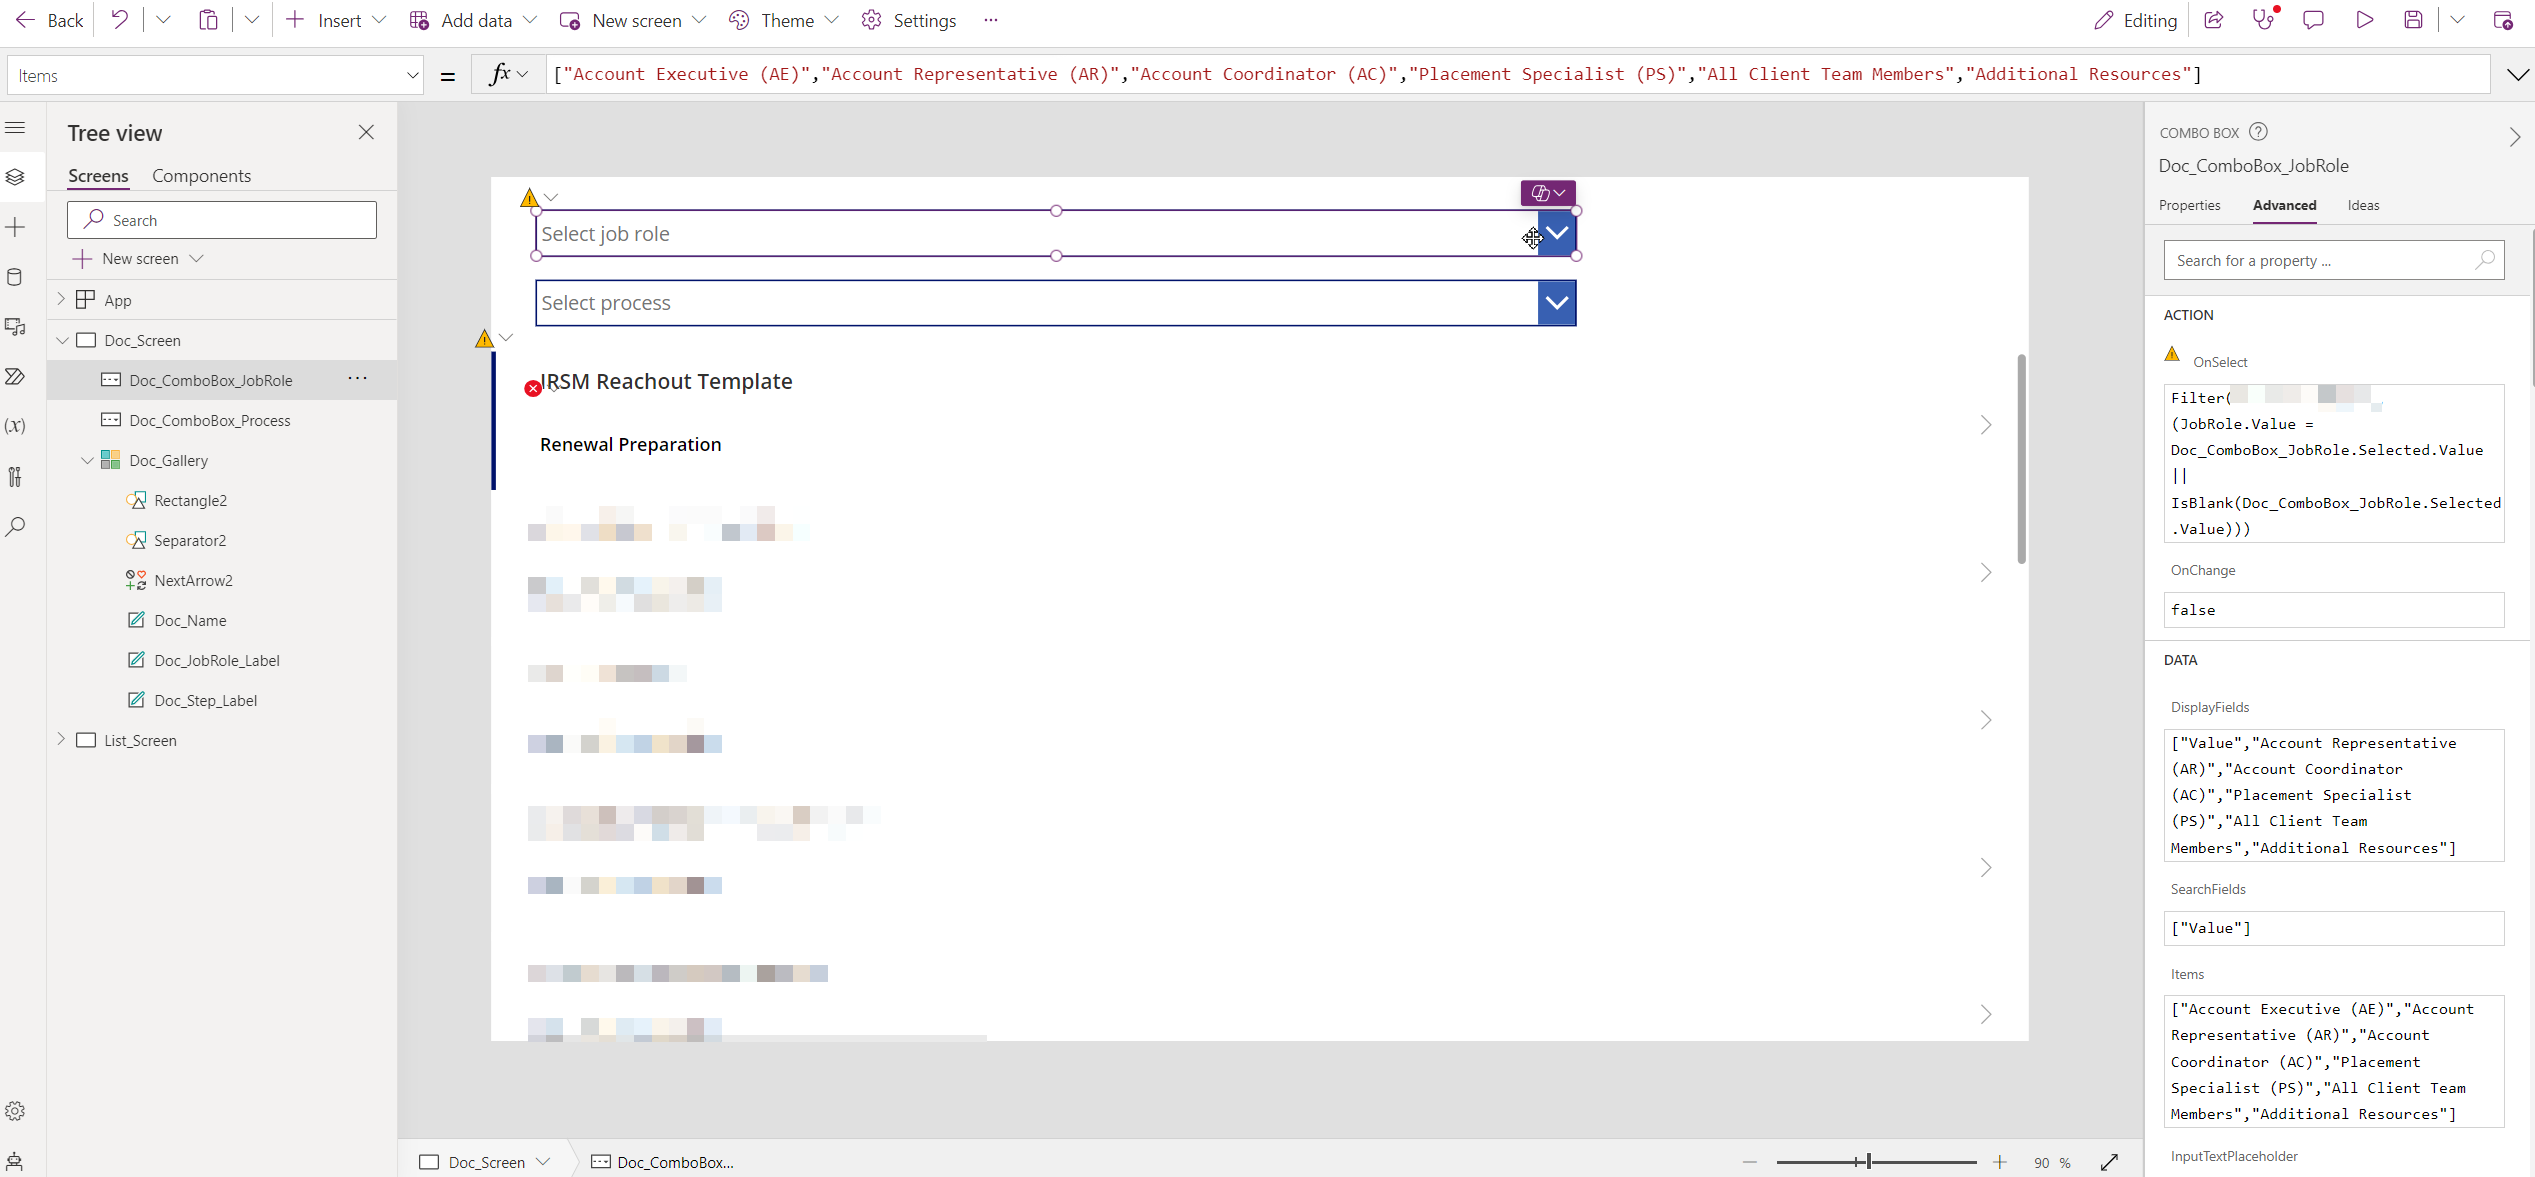The image size is (2535, 1177).
Task: Switch to the Components tab
Action: click(201, 176)
